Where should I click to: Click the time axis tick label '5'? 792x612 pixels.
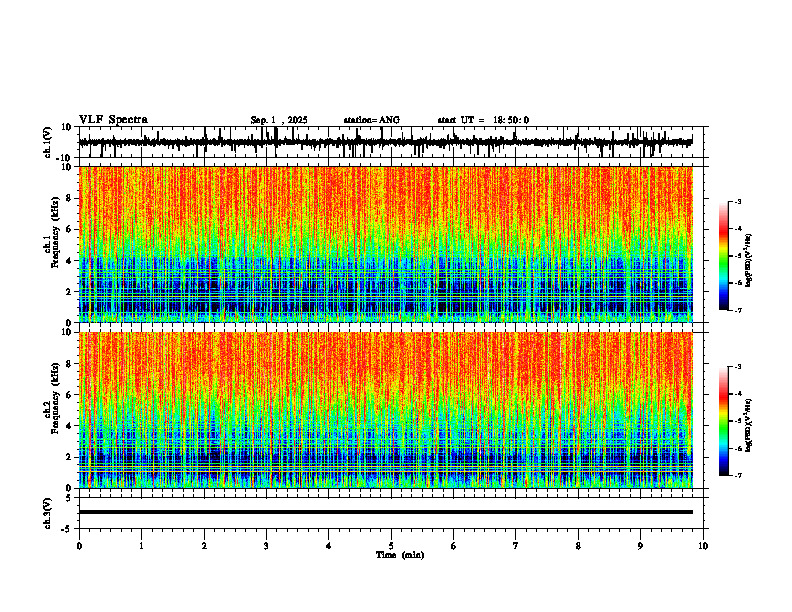click(x=391, y=546)
